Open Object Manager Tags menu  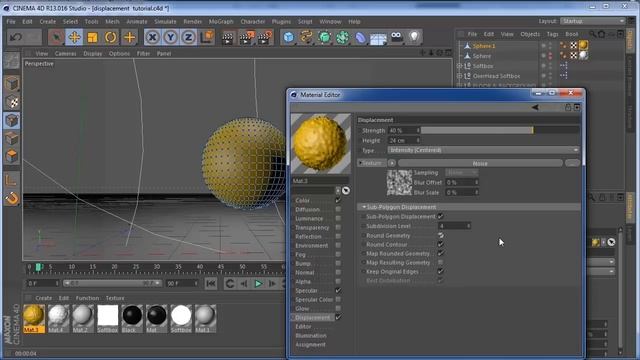[x=552, y=34]
